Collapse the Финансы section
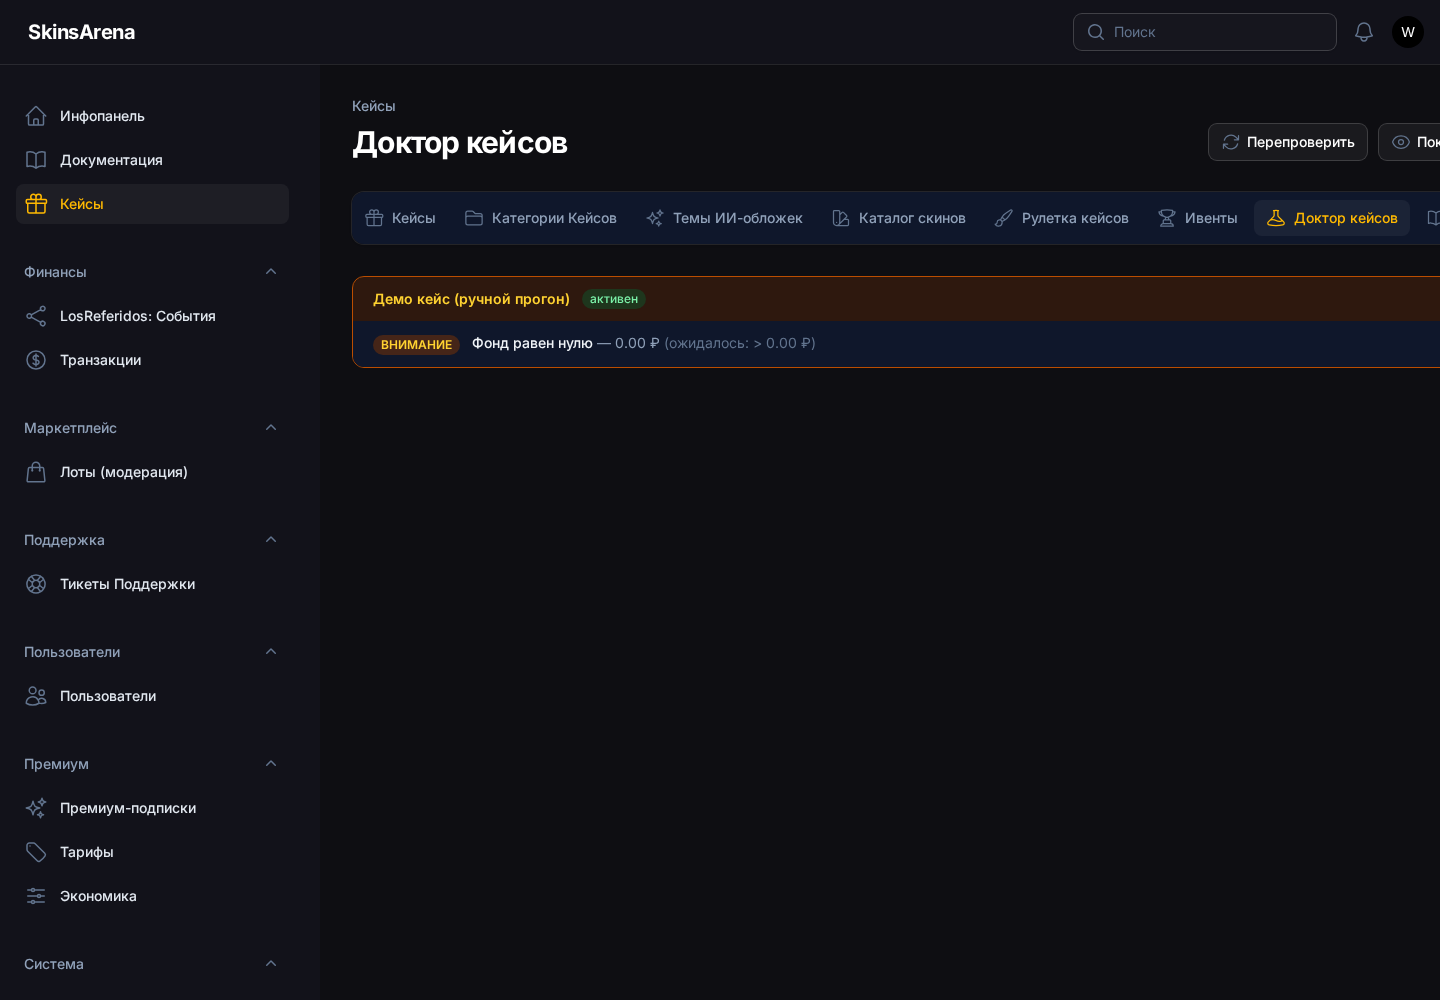Viewport: 1440px width, 1000px height. (271, 272)
